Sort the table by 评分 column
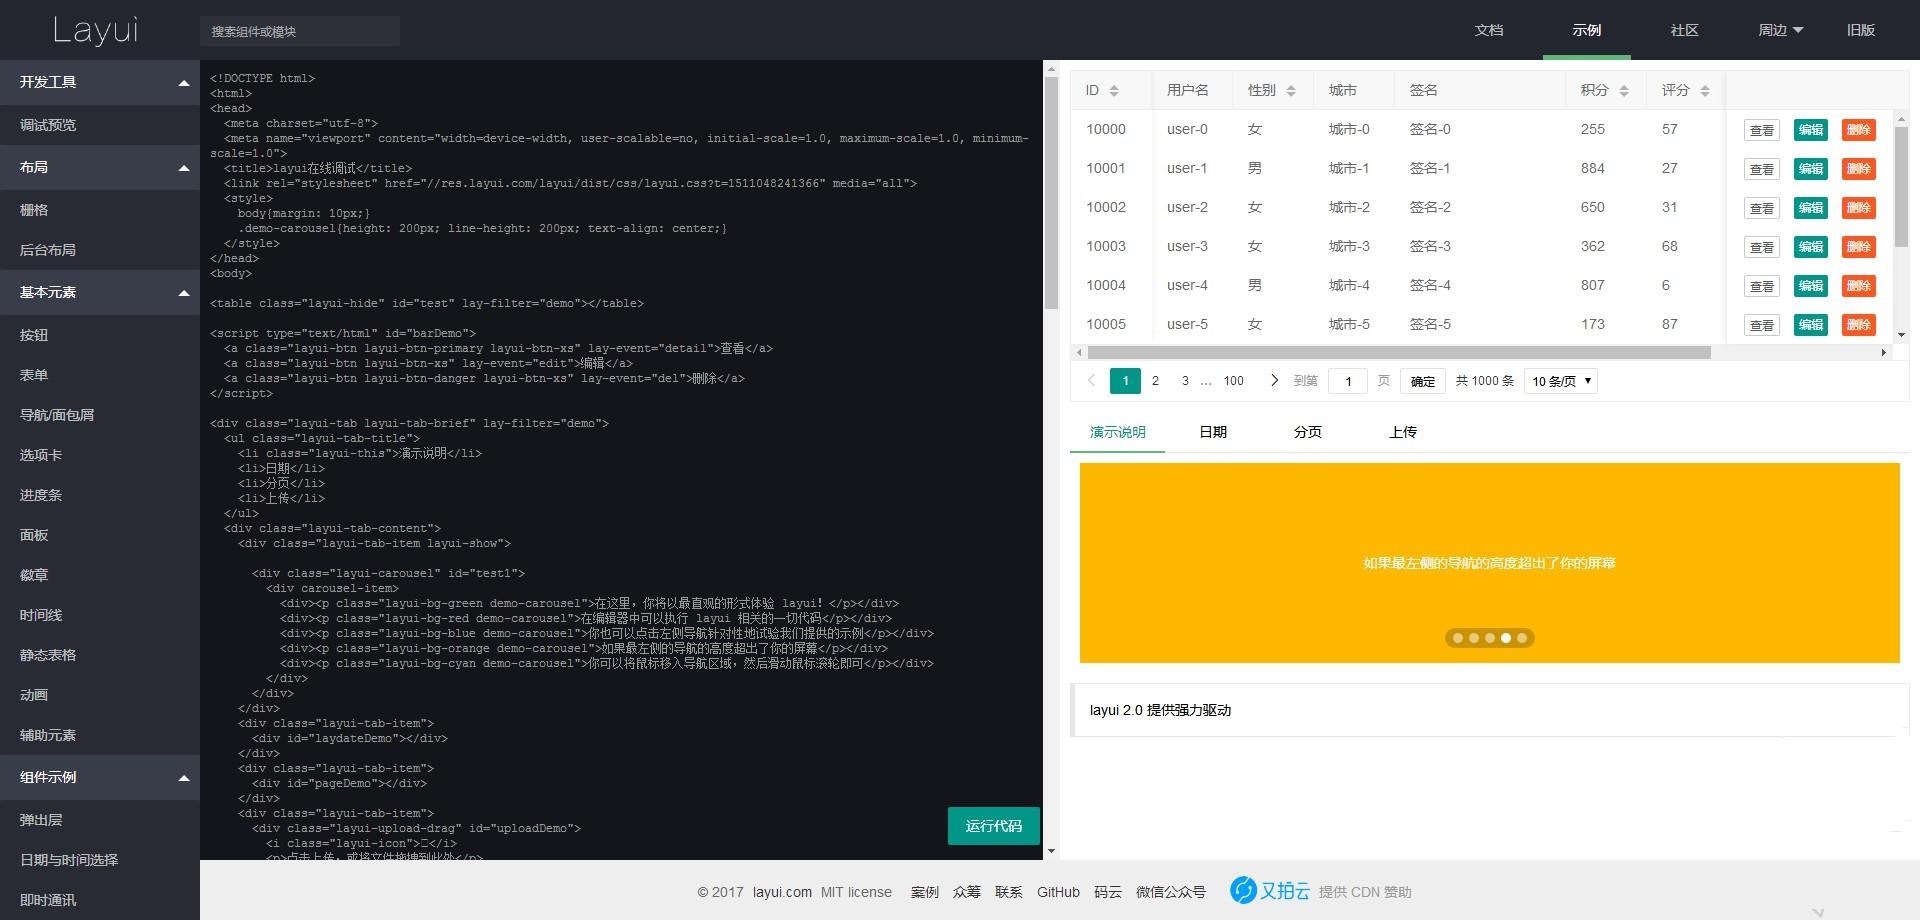Viewport: 1920px width, 920px height. pos(1705,91)
